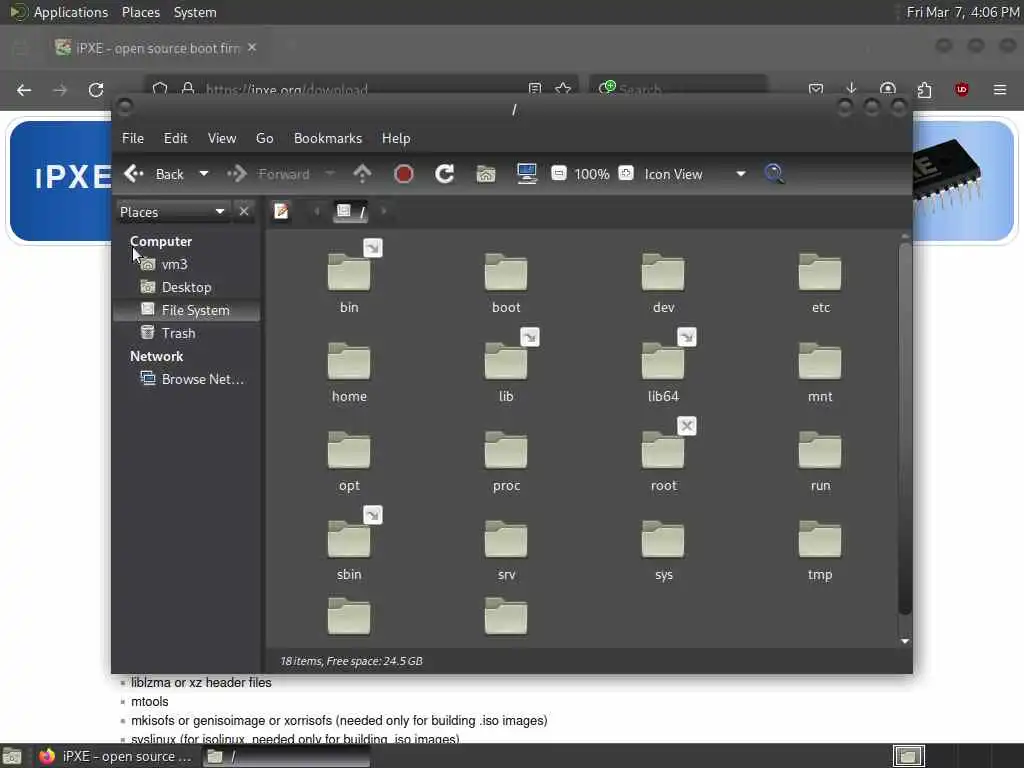Go up to parent folder arrow

click(x=362, y=174)
